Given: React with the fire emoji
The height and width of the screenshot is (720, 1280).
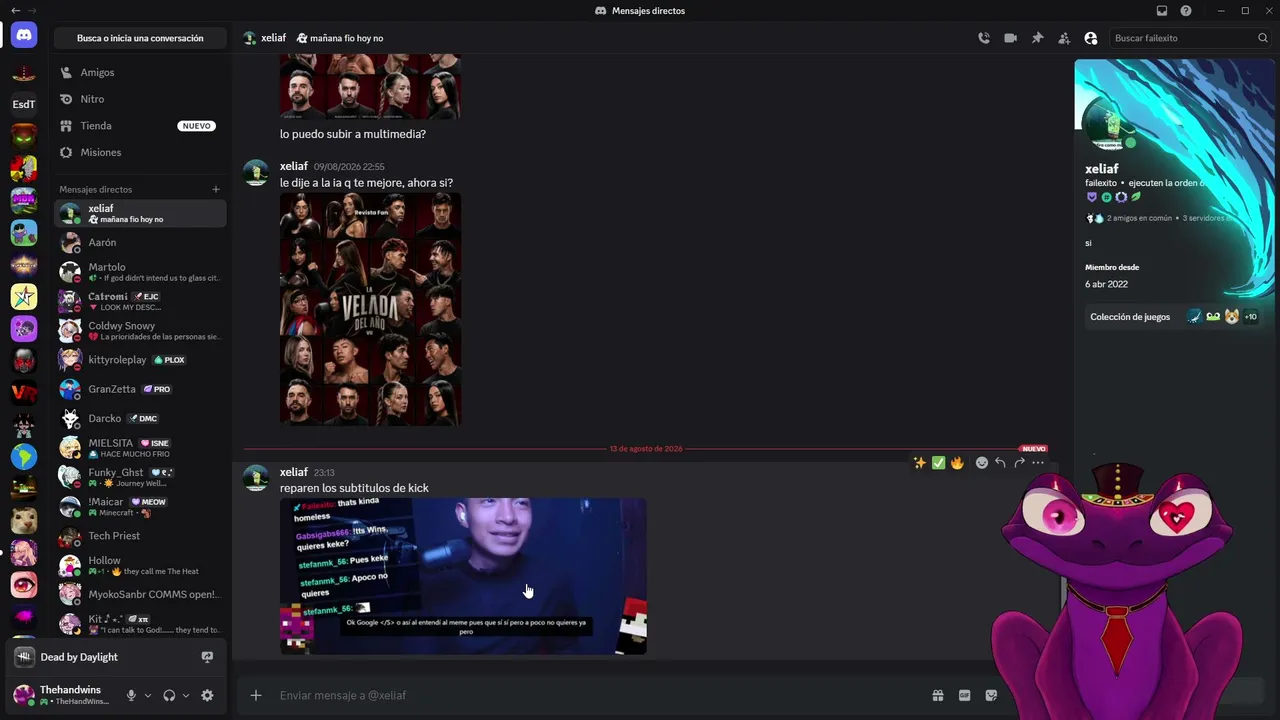Looking at the screenshot, I should tap(957, 463).
